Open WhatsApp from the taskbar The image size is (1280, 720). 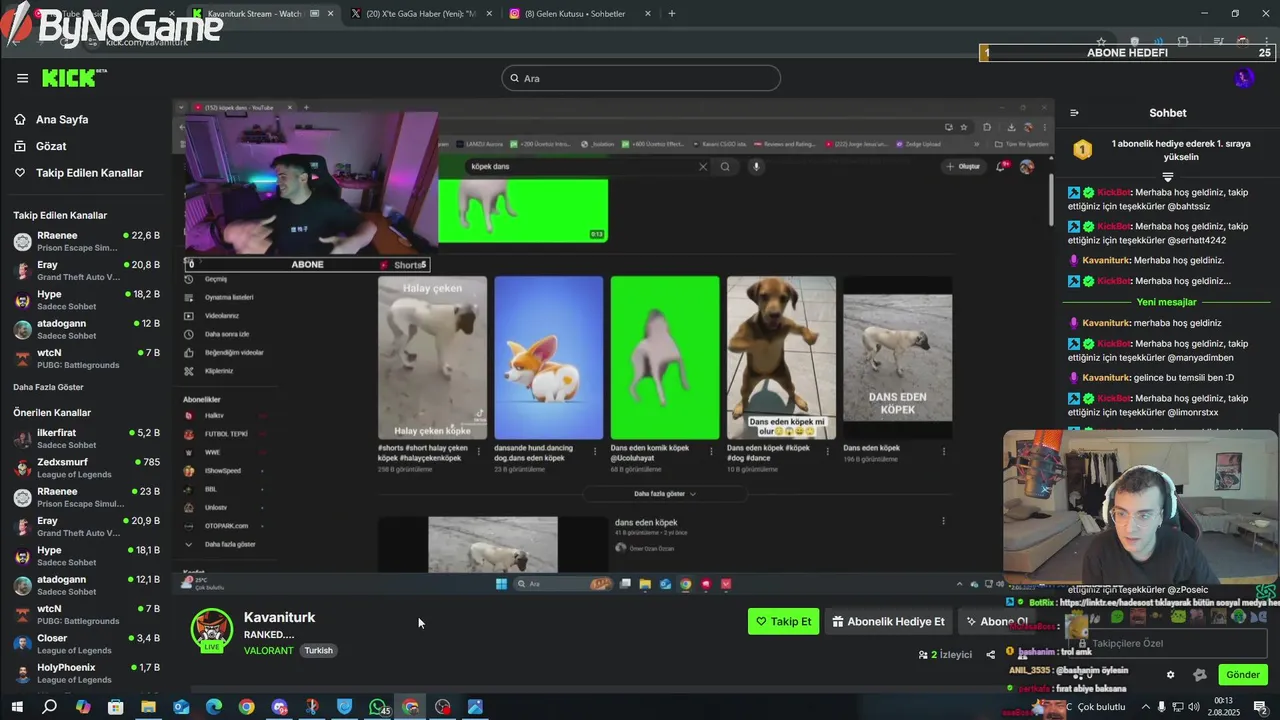click(377, 707)
